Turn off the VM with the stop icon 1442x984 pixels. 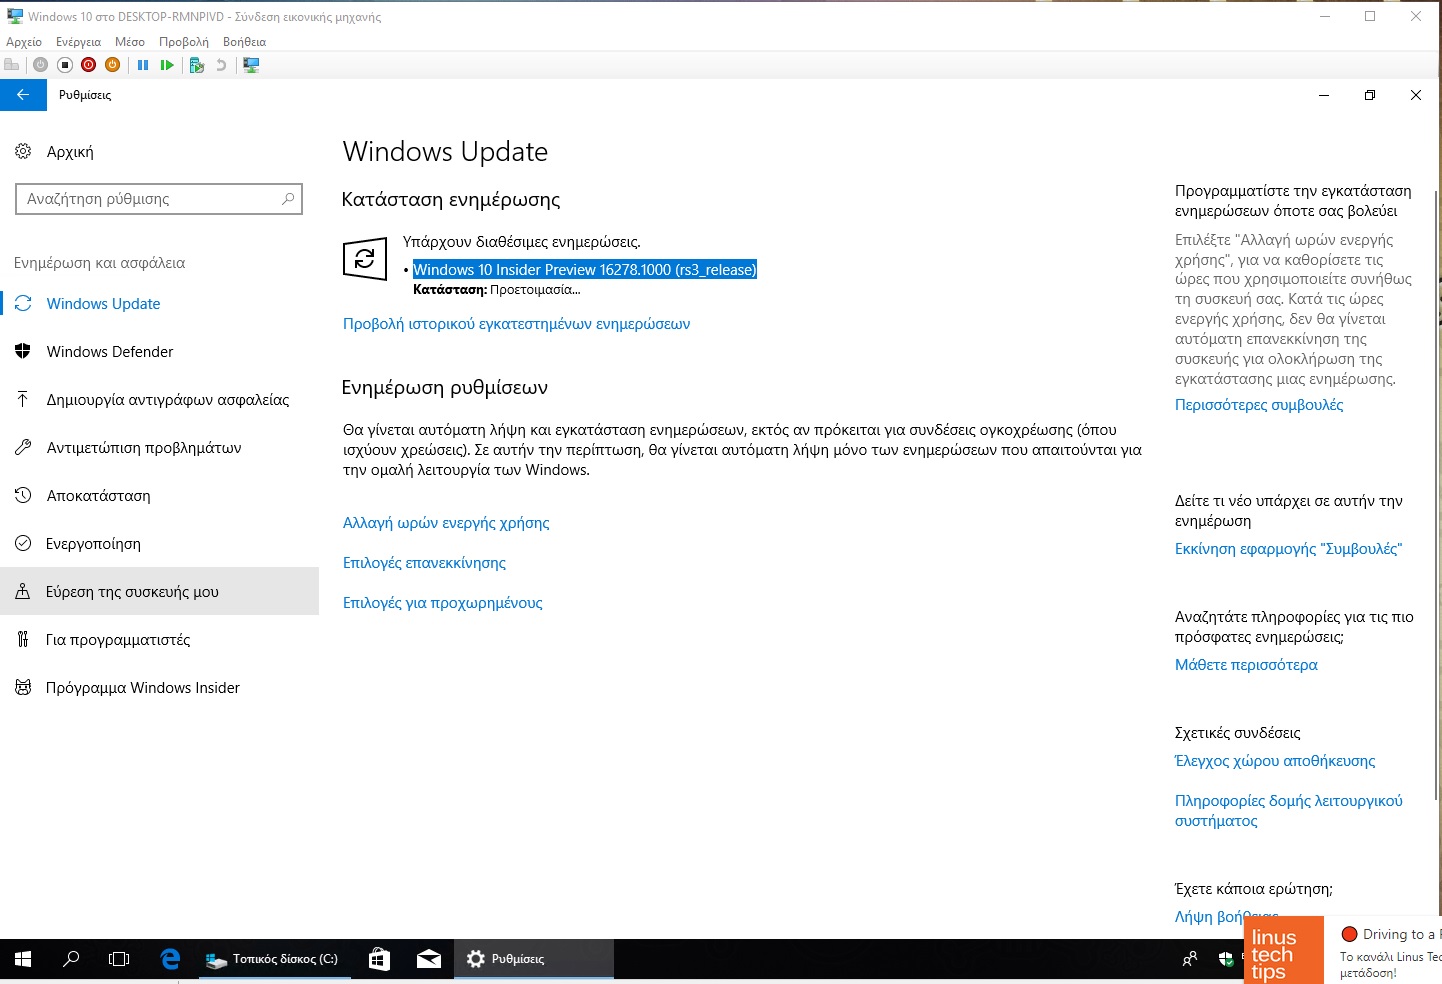pyautogui.click(x=64, y=65)
